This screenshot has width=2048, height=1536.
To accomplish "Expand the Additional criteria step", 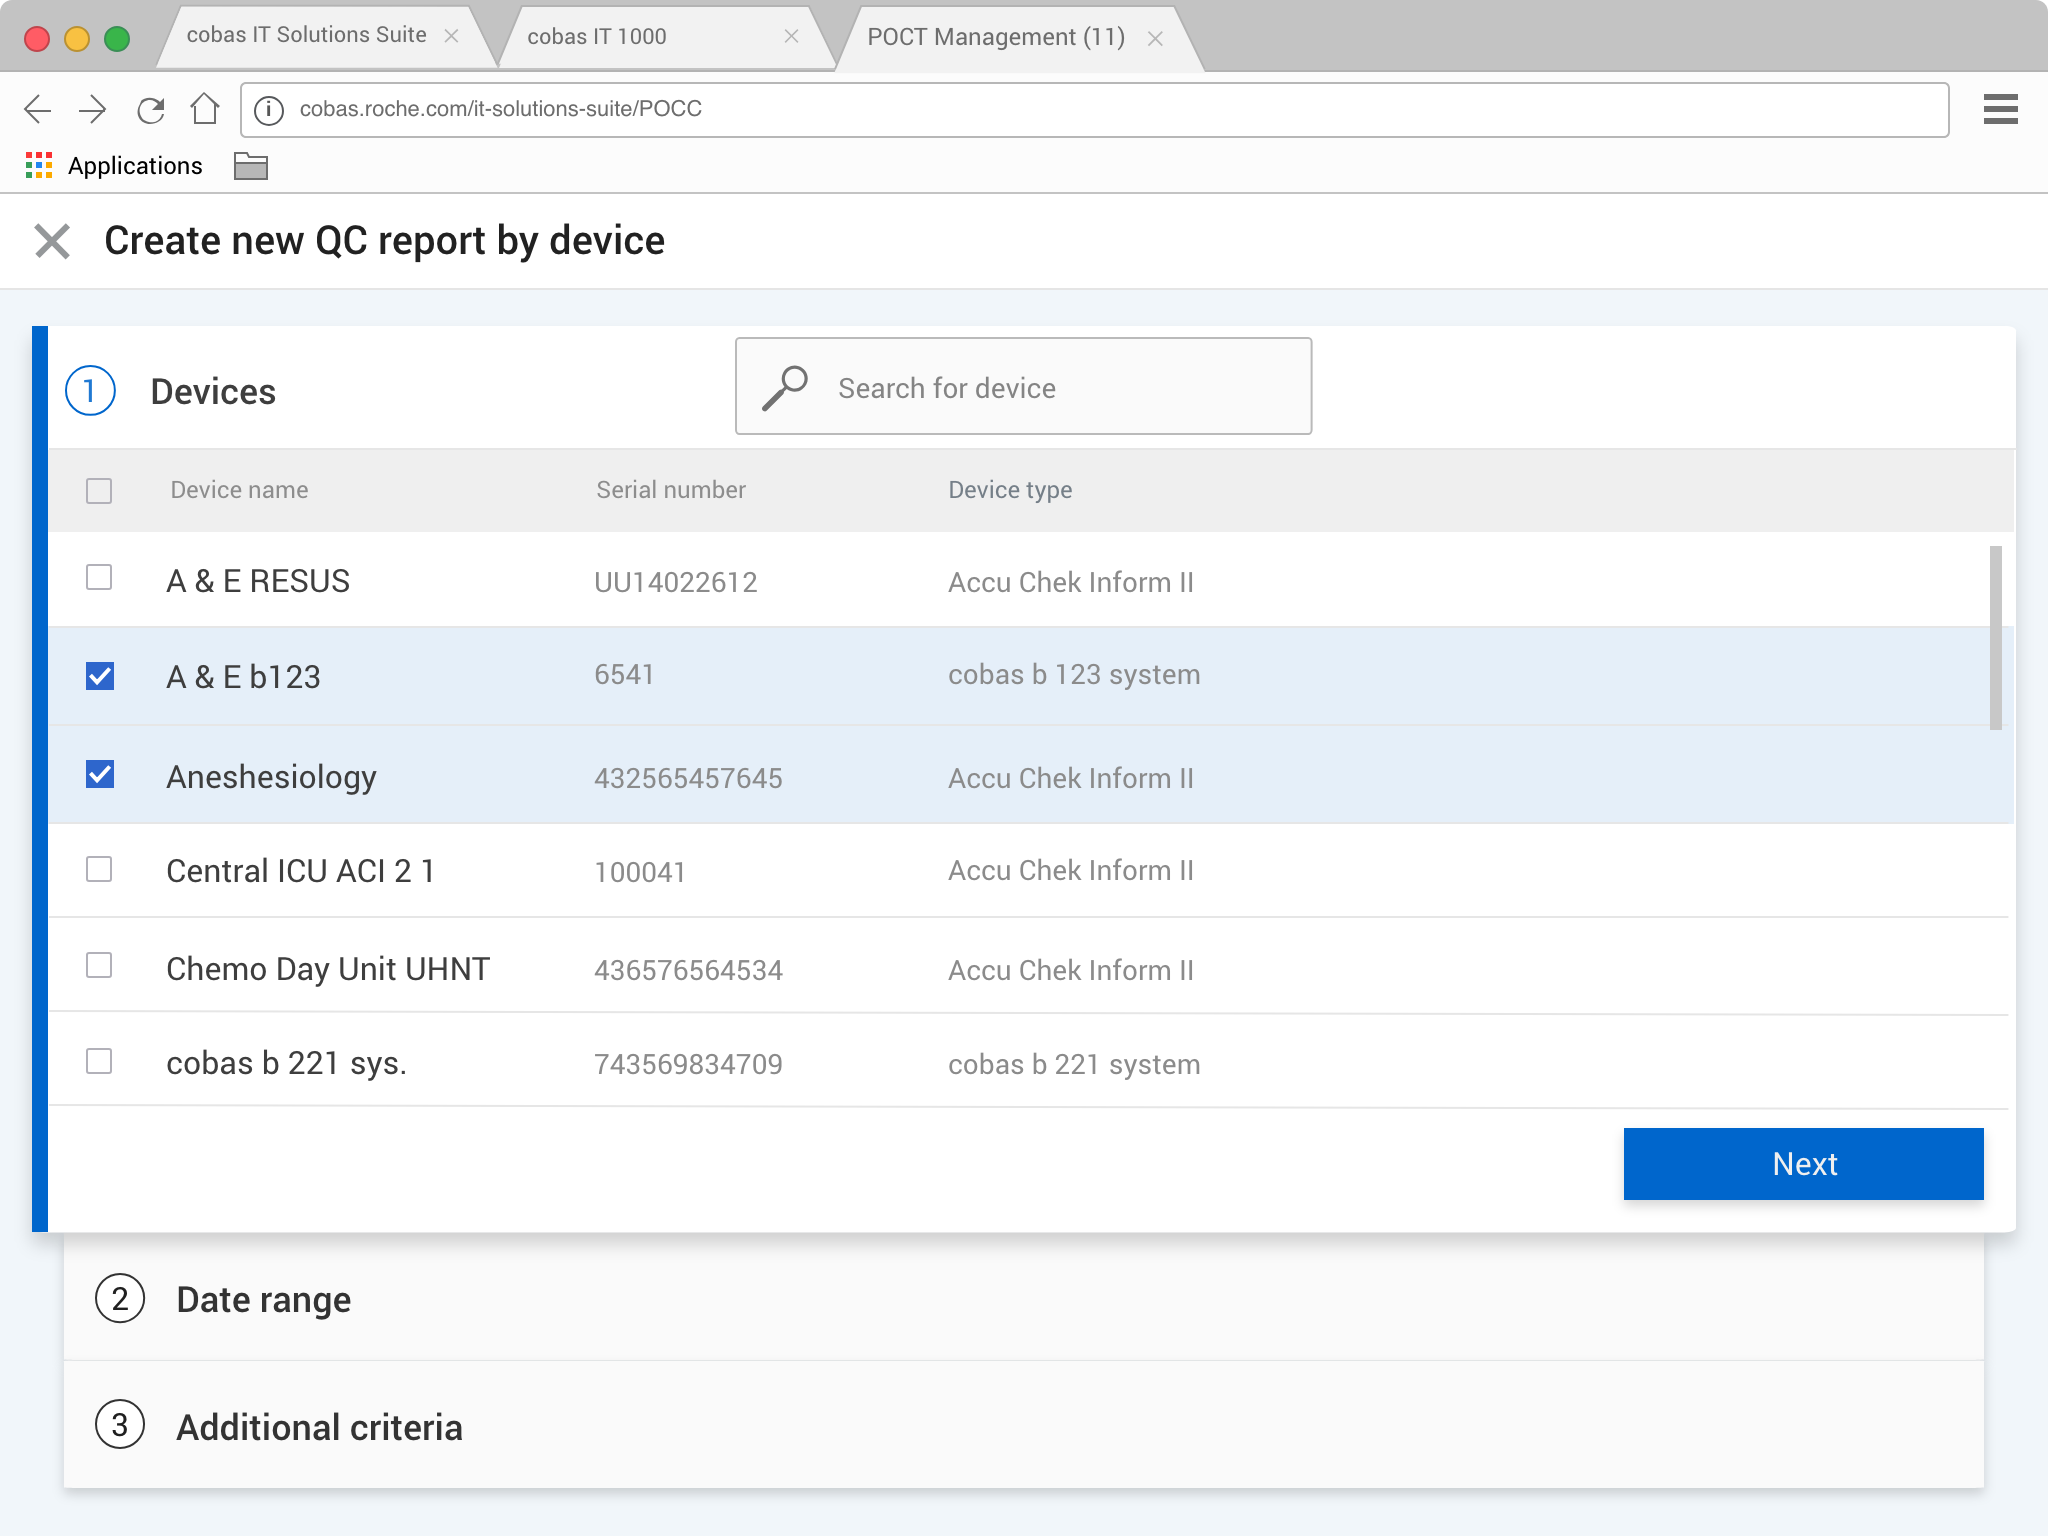I will tap(319, 1427).
